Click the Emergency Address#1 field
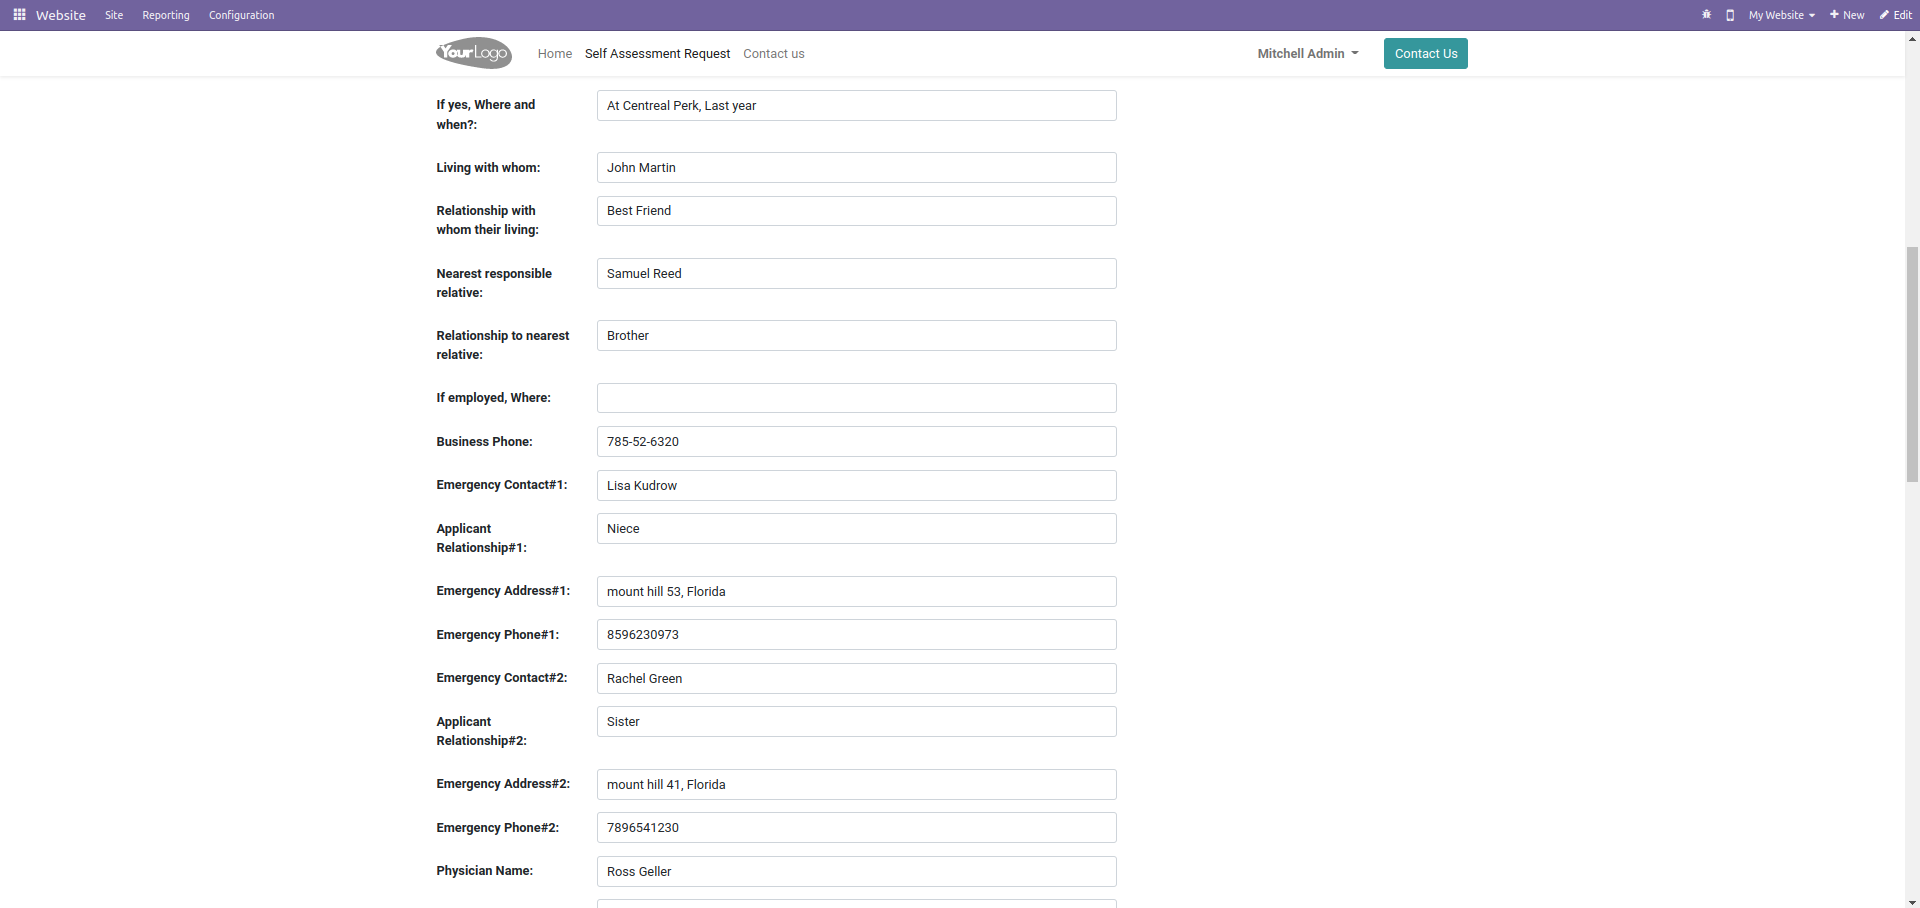The height and width of the screenshot is (908, 1920). [857, 592]
